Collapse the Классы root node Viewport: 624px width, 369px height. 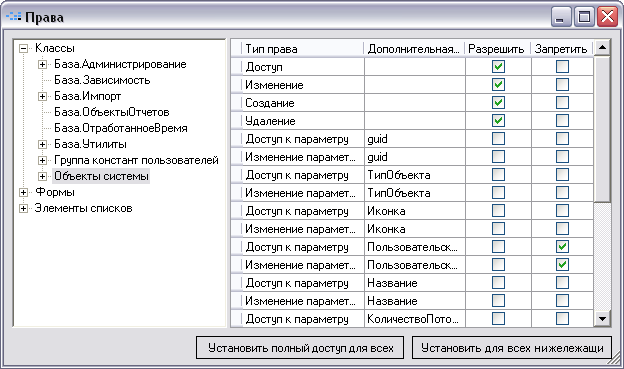[x=23, y=49]
